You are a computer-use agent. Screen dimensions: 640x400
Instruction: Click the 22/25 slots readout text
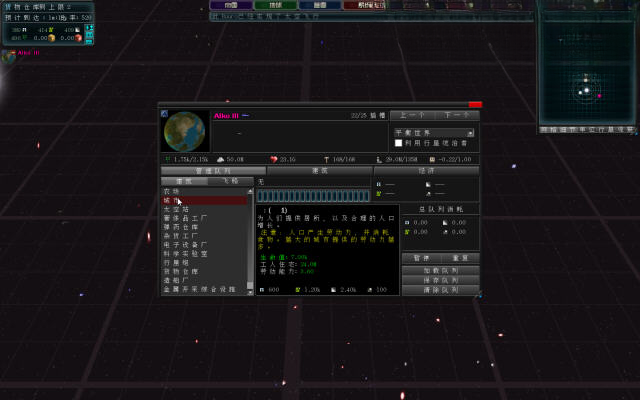(x=369, y=116)
